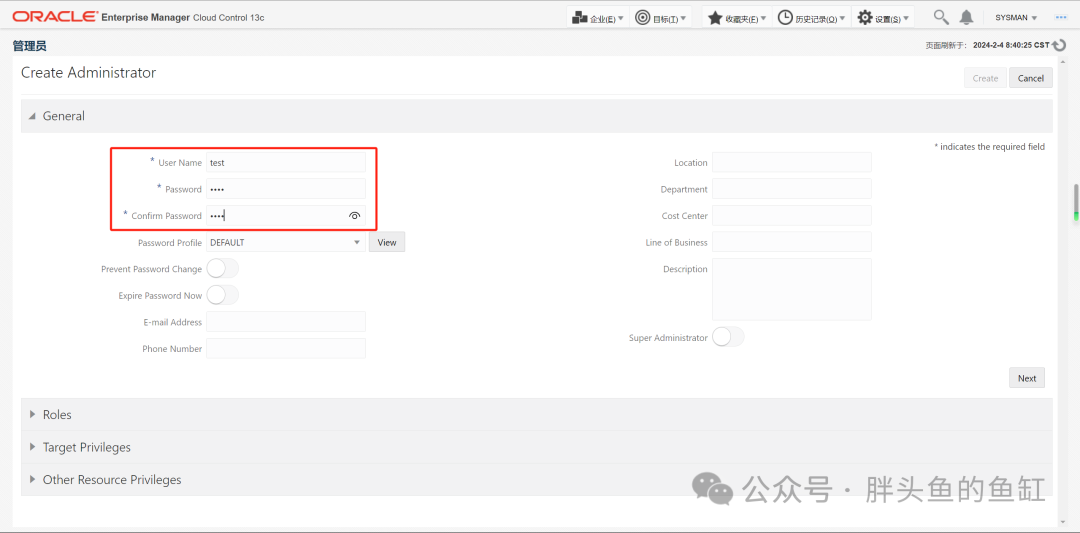Click the Password field

point(286,189)
